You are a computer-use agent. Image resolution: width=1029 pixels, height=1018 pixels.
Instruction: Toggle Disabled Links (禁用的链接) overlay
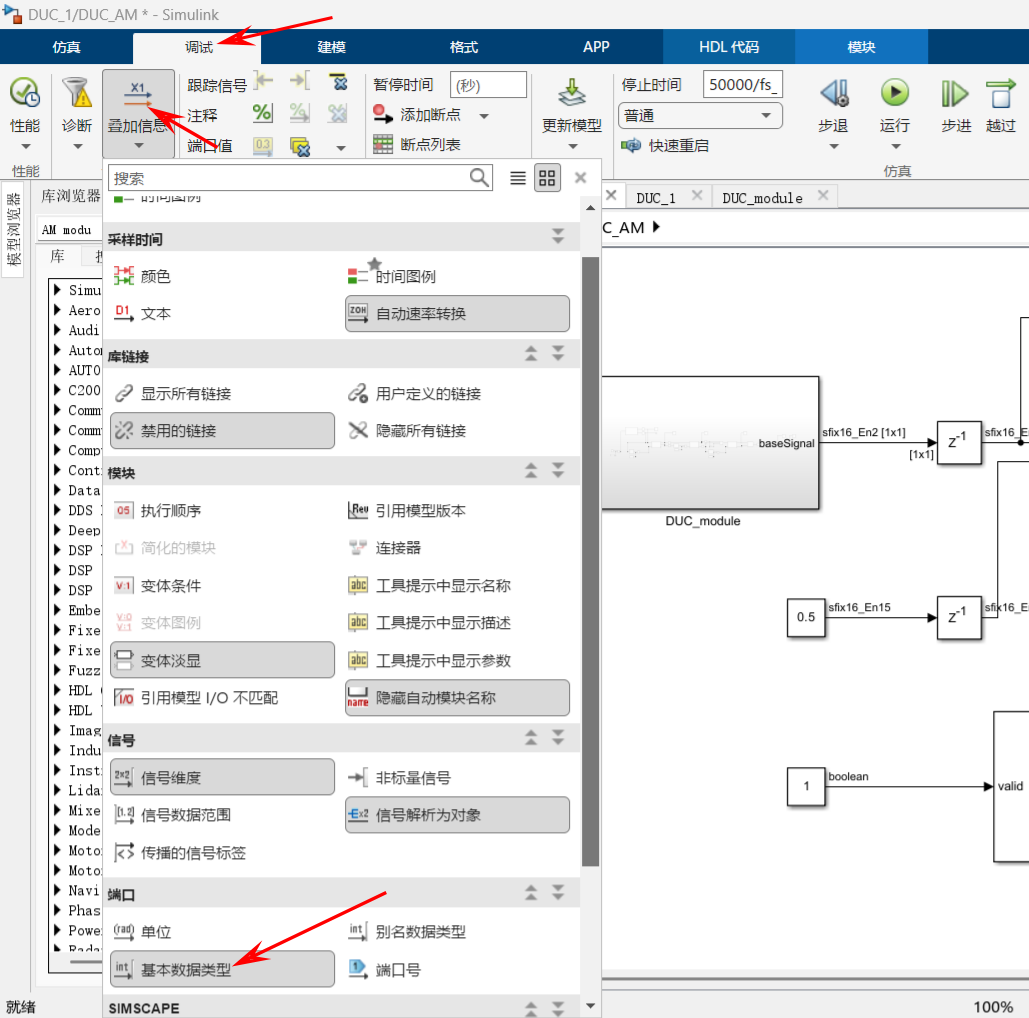click(x=222, y=431)
